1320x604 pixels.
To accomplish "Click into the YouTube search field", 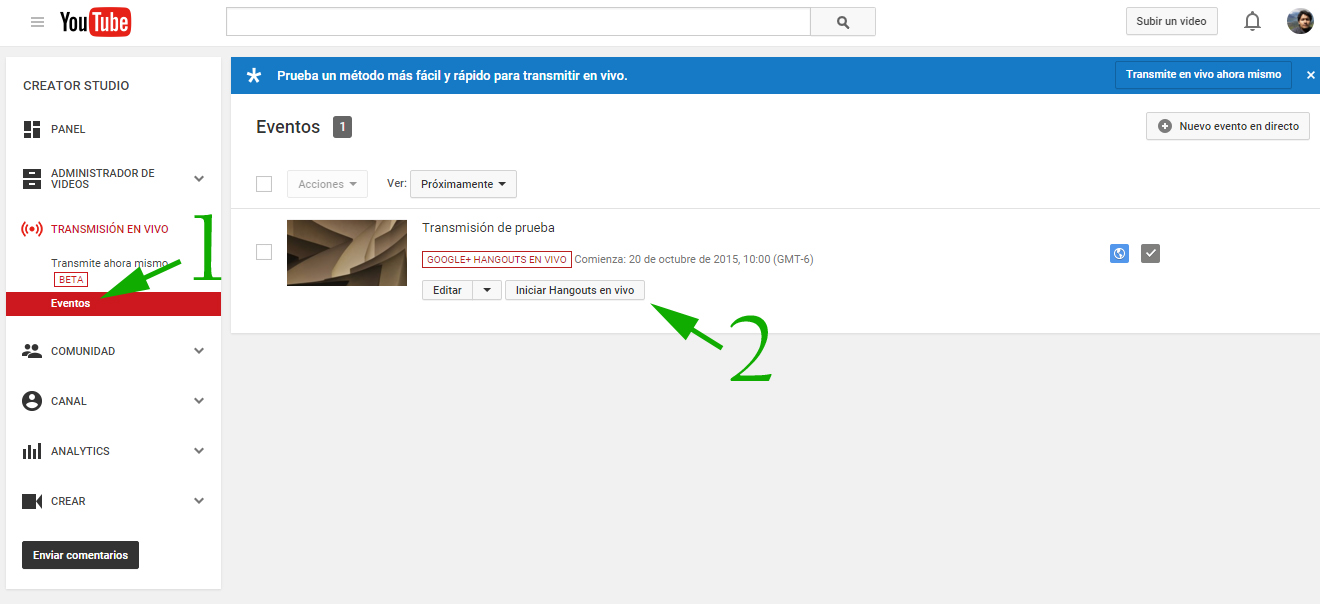I will 517,22.
